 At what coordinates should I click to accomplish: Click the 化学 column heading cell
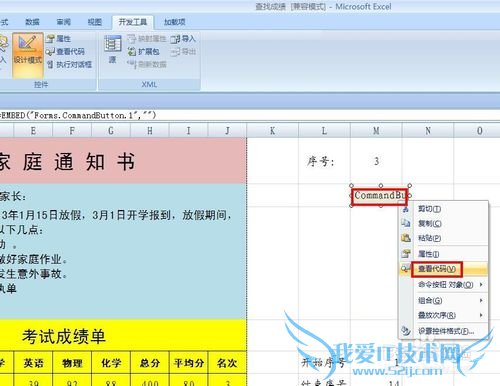[111, 363]
